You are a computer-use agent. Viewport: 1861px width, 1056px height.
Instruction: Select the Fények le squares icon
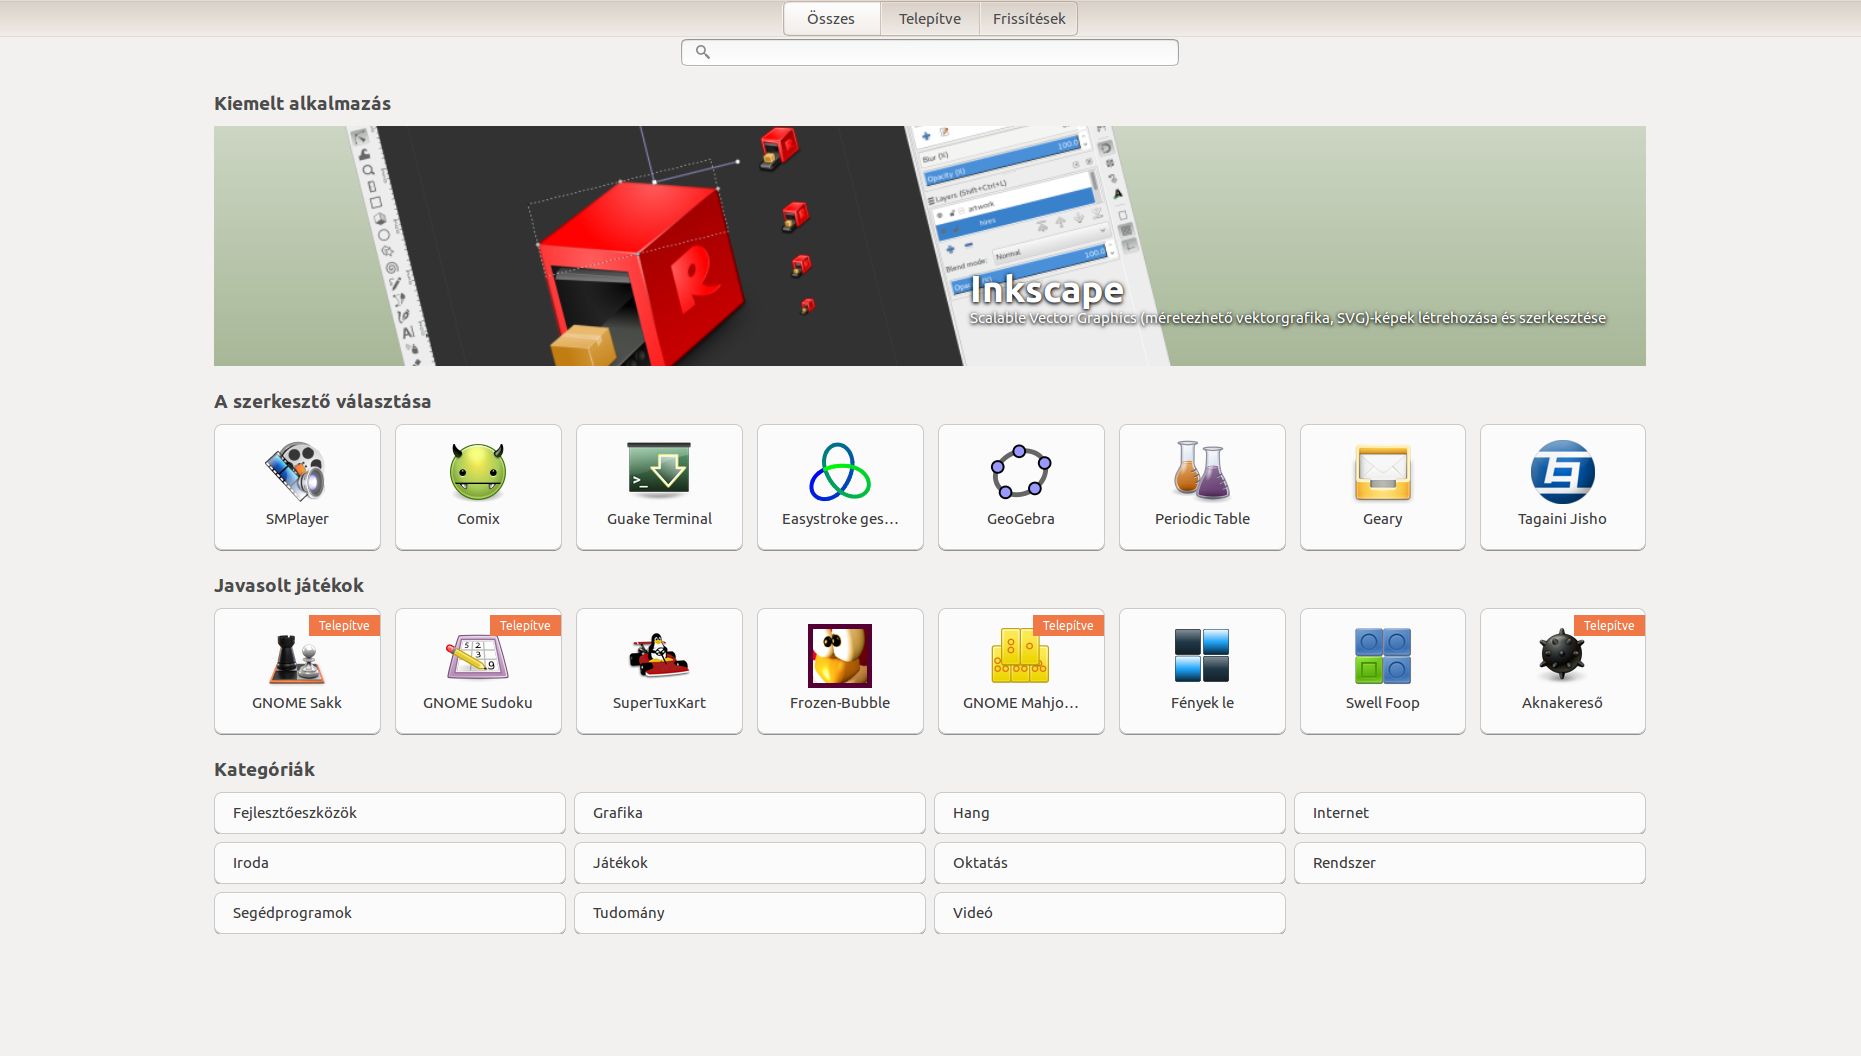1202,655
